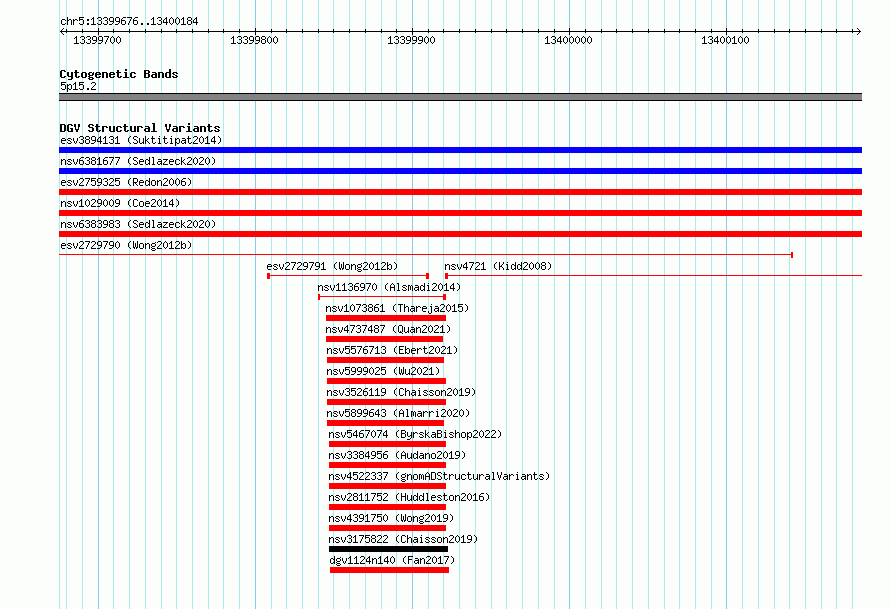Open the nsv2811752 (Huddleston2016) variant label
Image resolution: width=890 pixels, height=609 pixels.
tap(409, 497)
